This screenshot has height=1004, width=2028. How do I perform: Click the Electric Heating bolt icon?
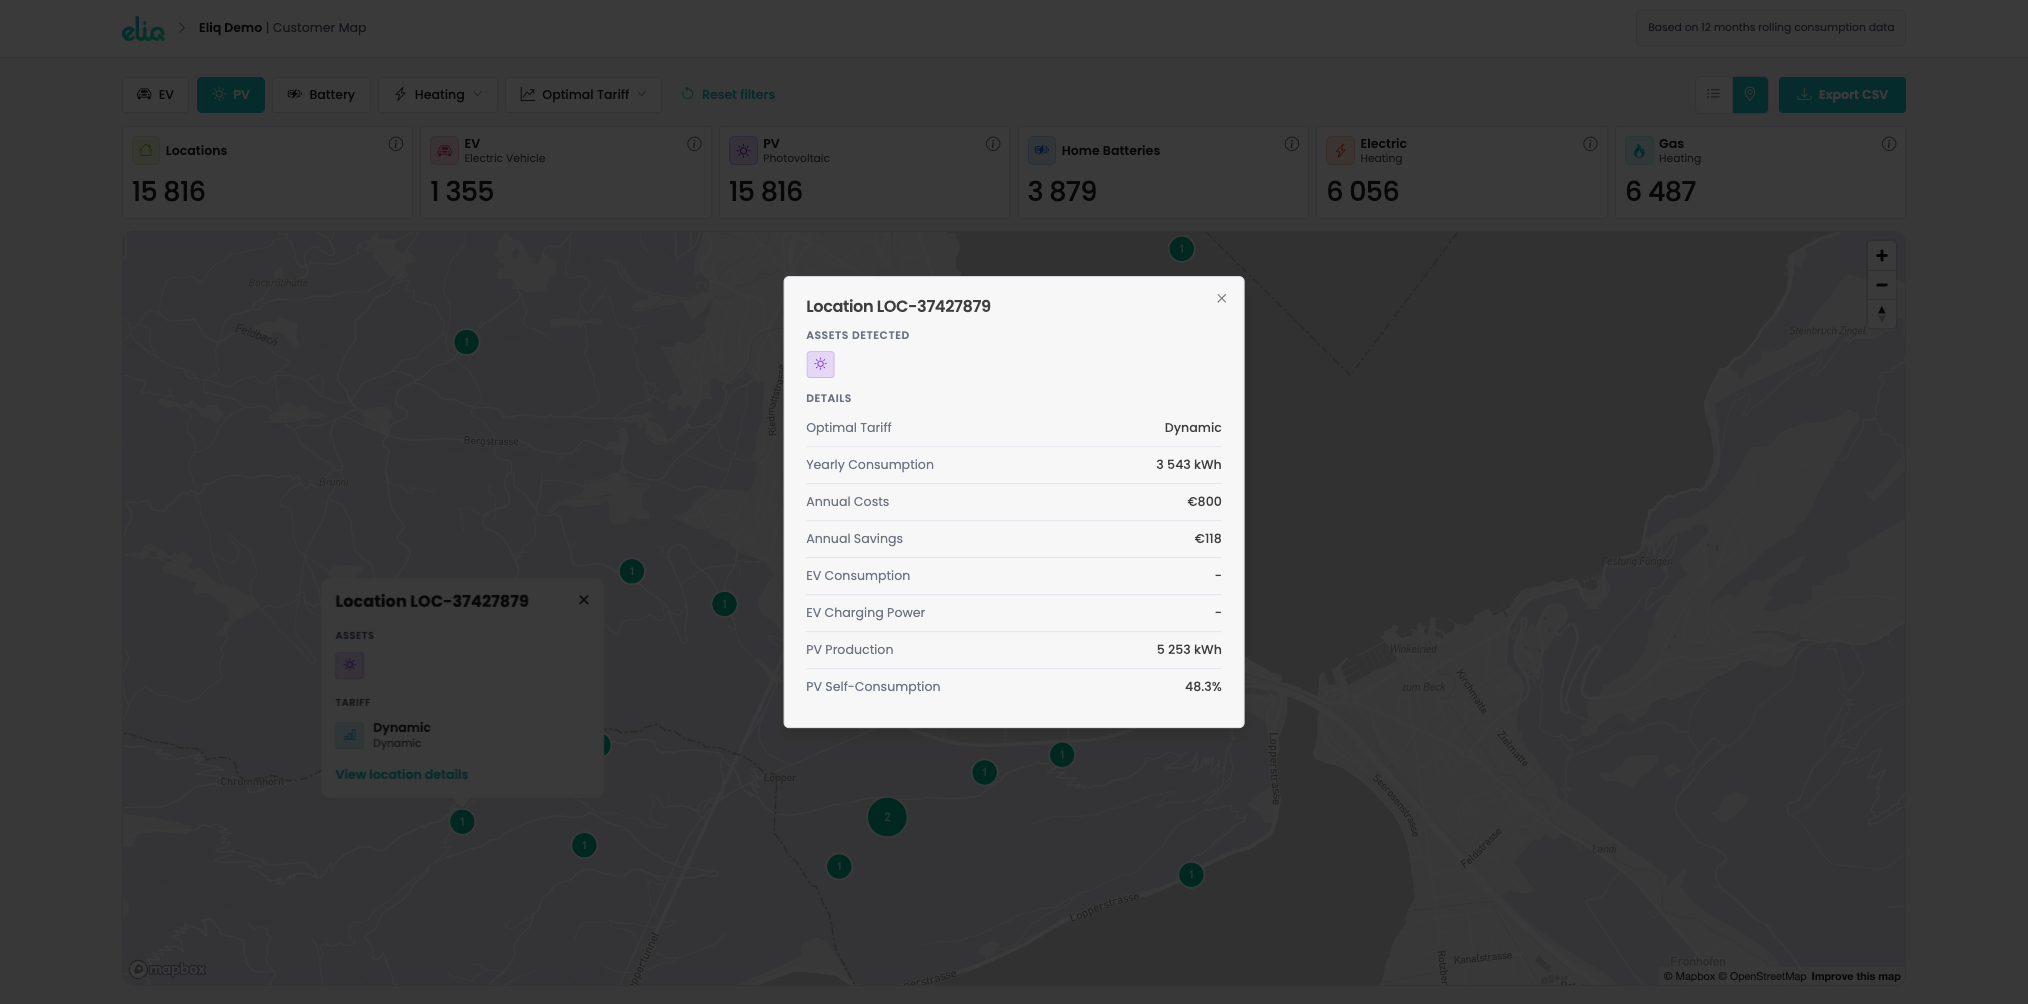click(x=1340, y=151)
